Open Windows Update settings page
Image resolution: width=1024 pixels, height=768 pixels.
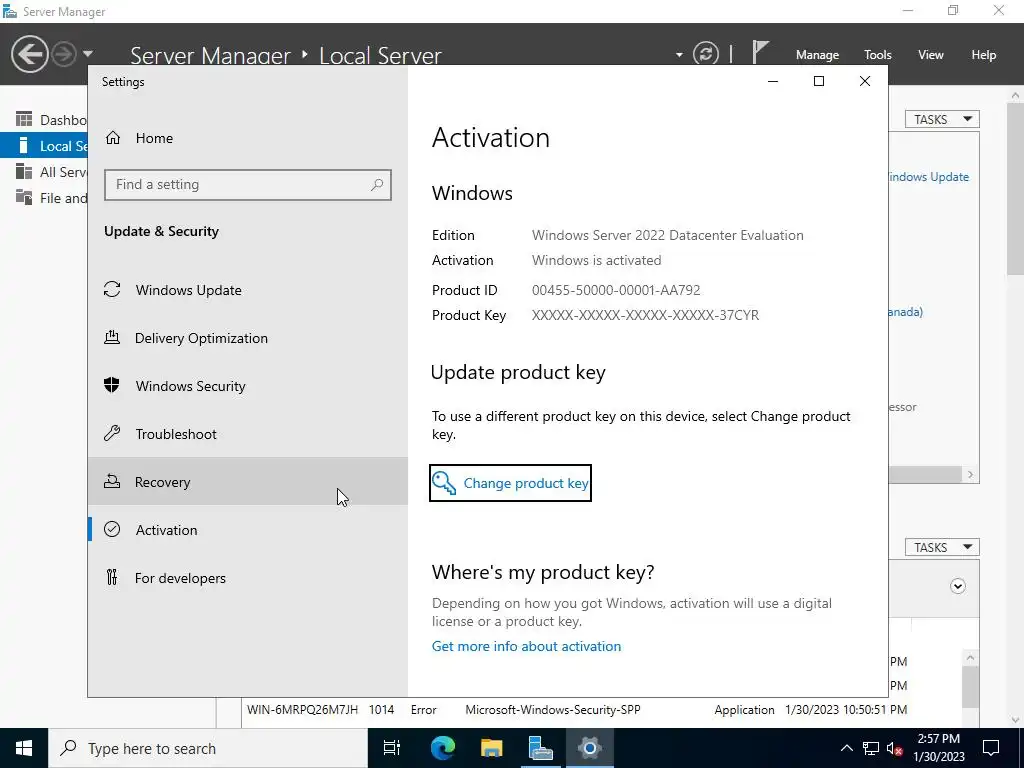[248, 290]
